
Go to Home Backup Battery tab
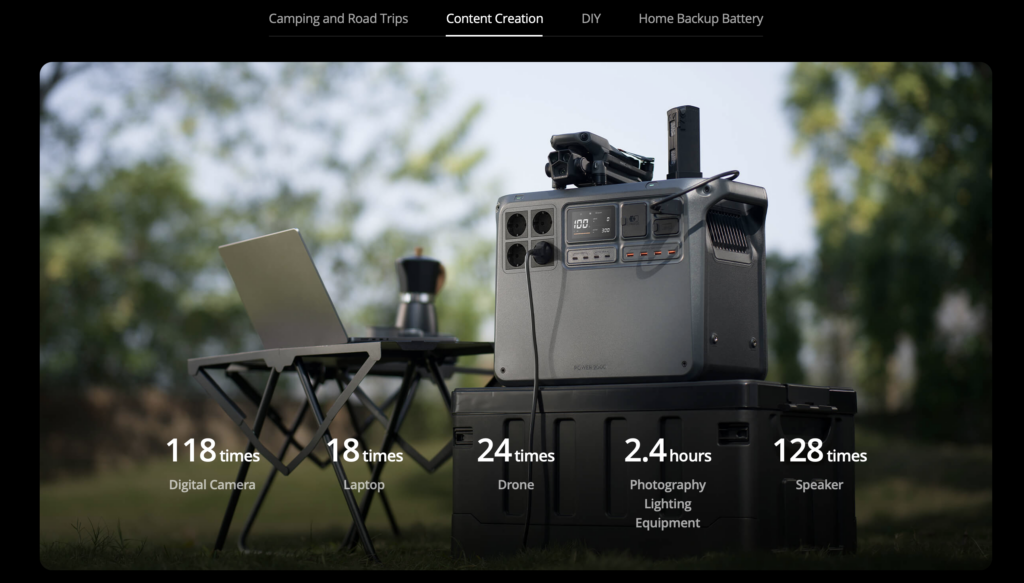pos(700,19)
